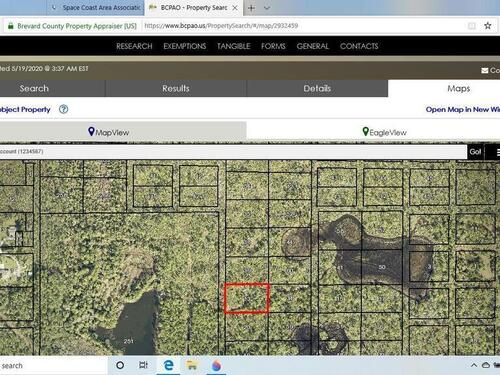Close the BCPAO Property Search tab
This screenshot has width=500, height=375.
[235, 8]
